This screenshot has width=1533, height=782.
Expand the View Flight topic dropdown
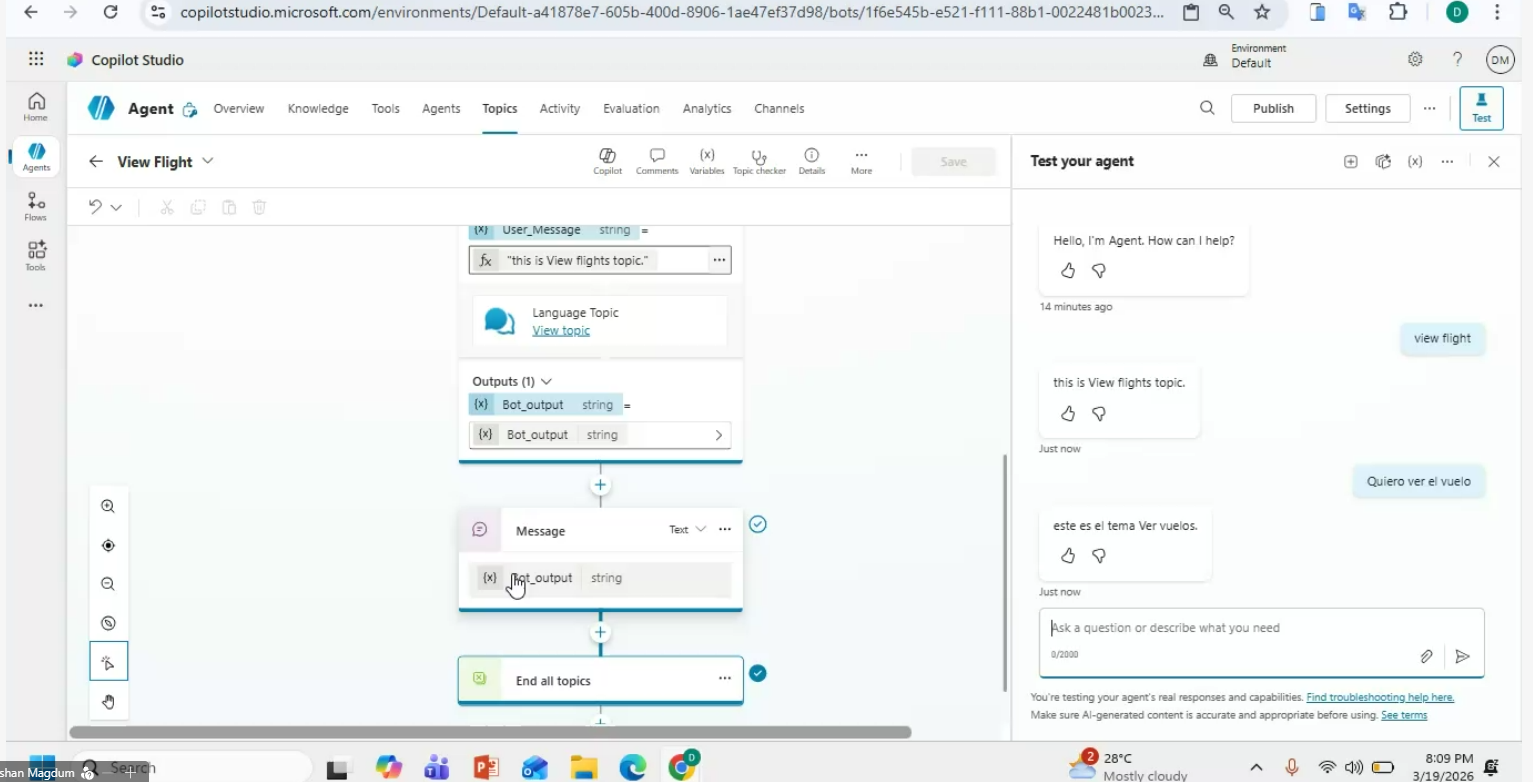(208, 161)
